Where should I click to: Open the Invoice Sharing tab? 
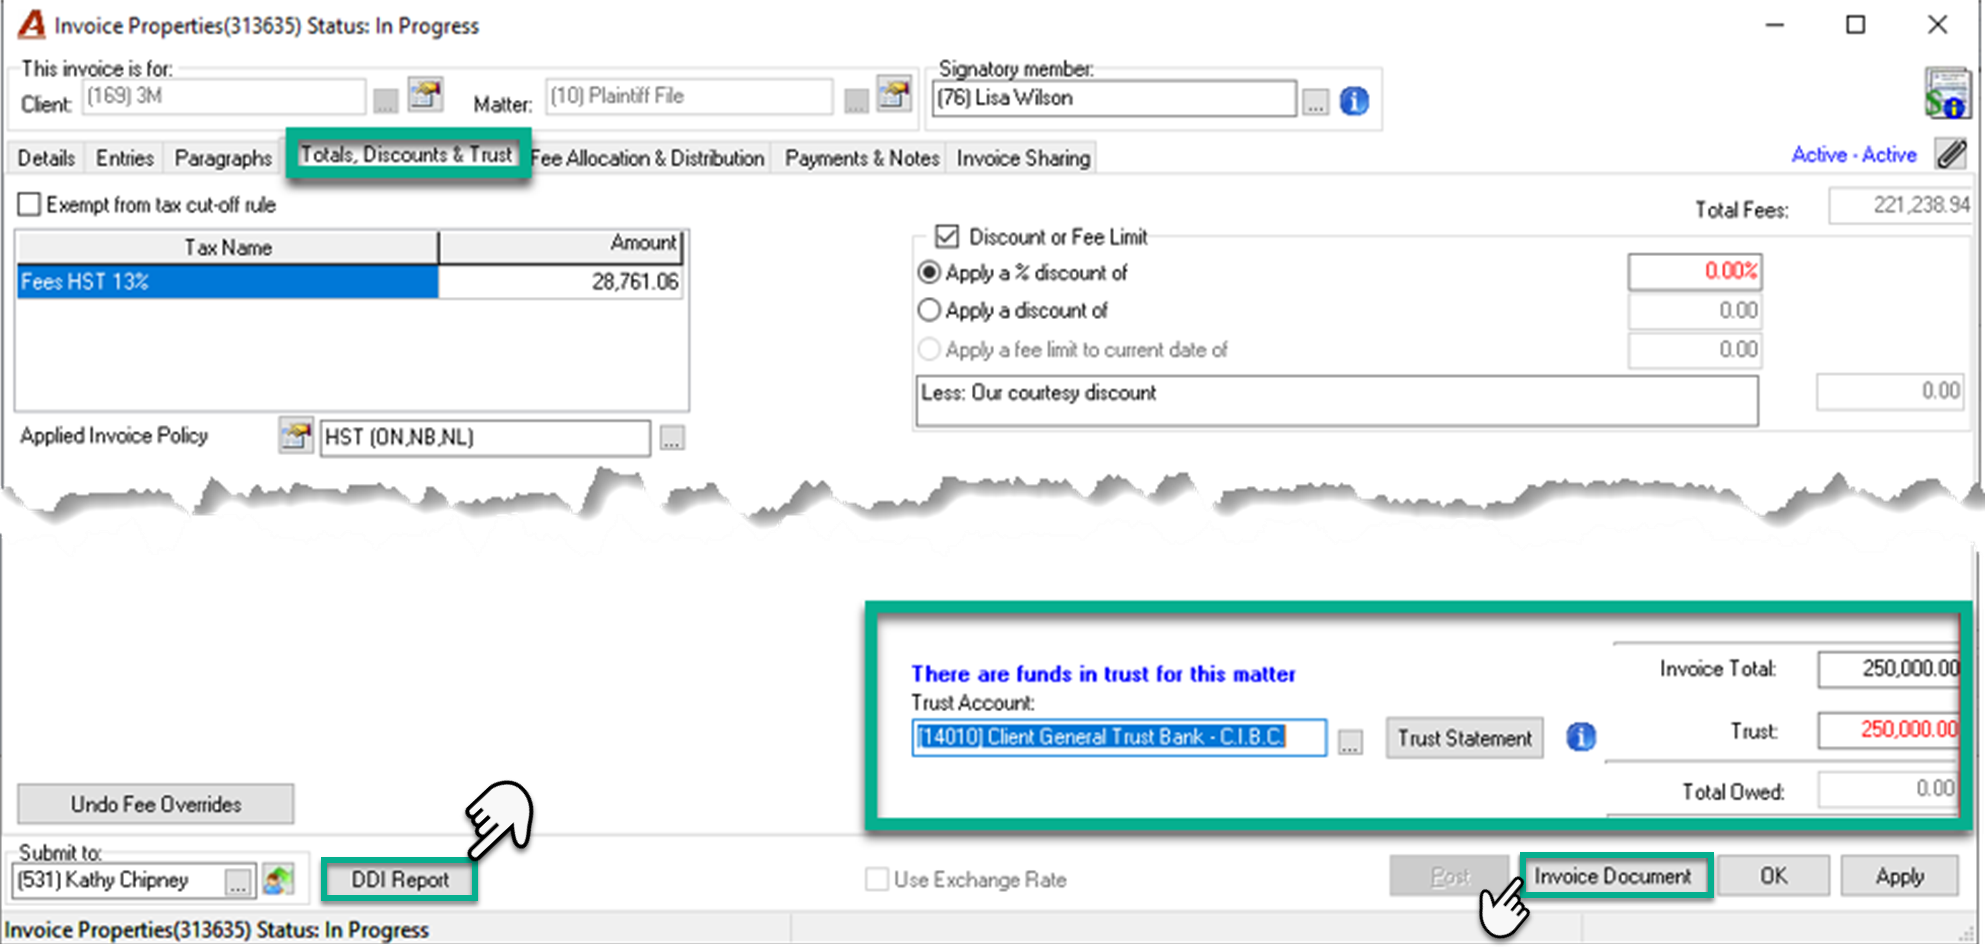click(x=1023, y=158)
